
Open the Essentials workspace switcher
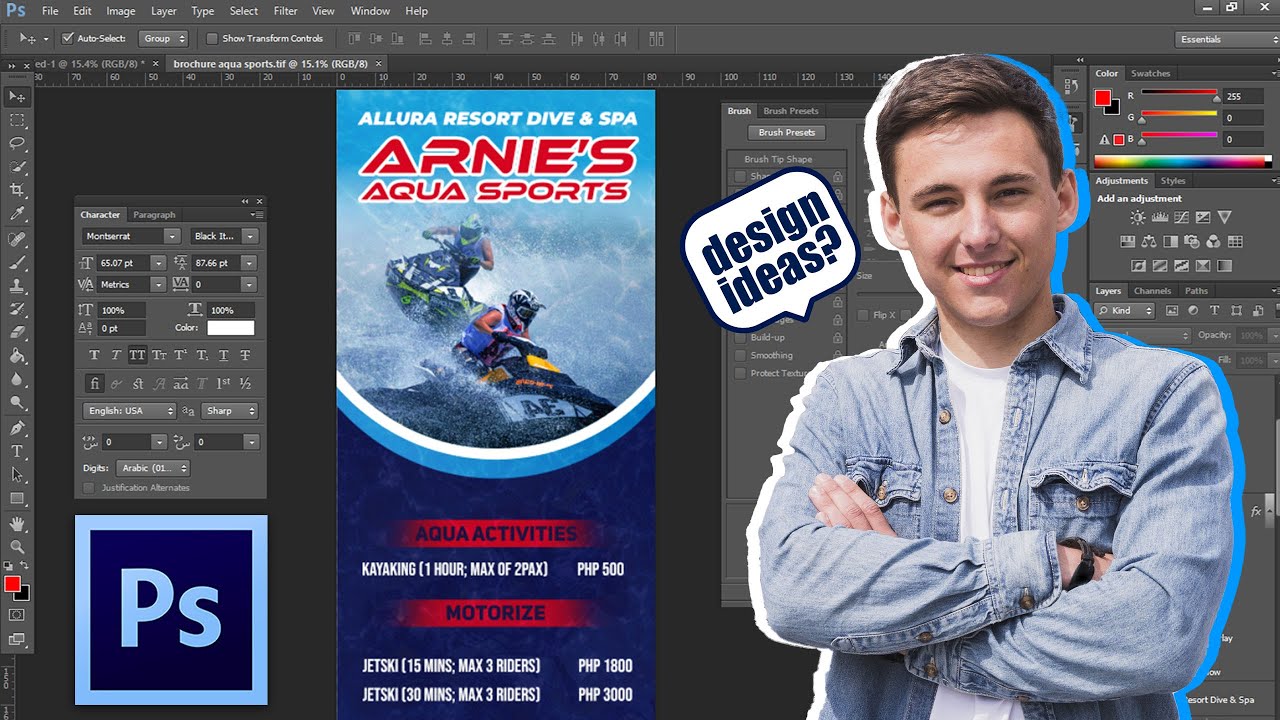pos(1228,39)
